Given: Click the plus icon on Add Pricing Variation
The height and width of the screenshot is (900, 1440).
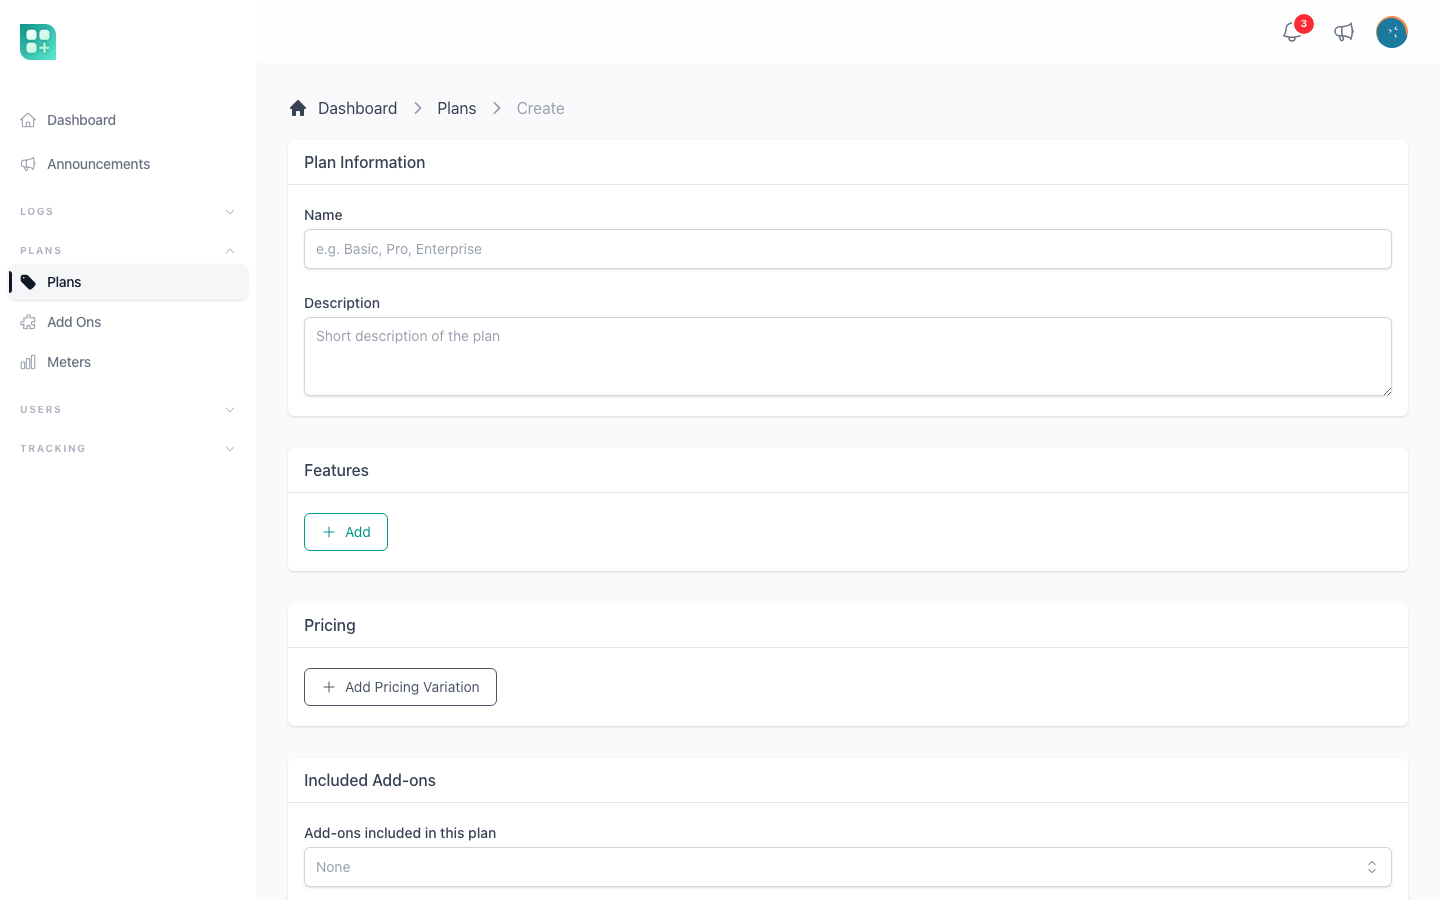Looking at the screenshot, I should tap(329, 687).
